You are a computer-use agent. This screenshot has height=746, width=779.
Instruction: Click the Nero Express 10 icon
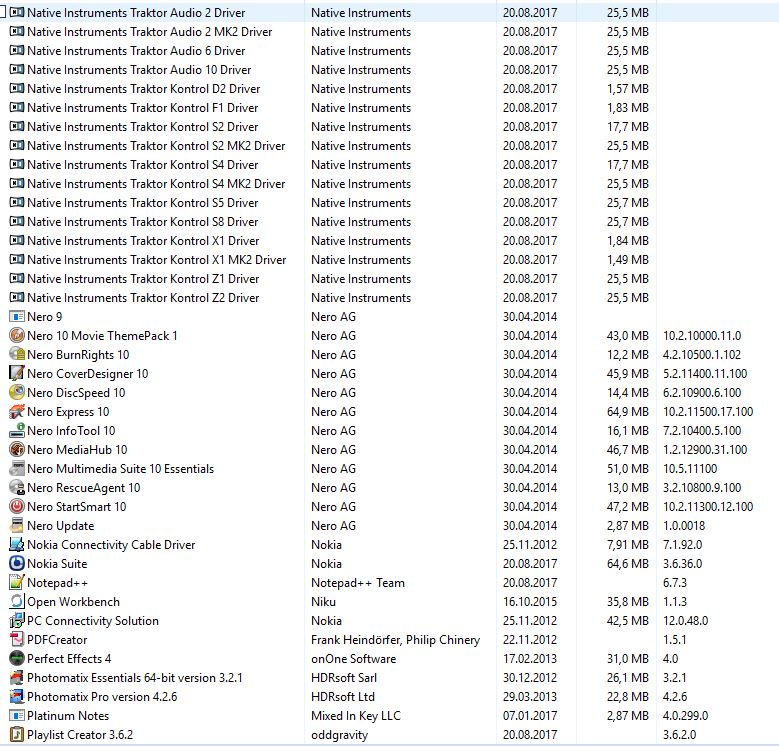(17, 411)
